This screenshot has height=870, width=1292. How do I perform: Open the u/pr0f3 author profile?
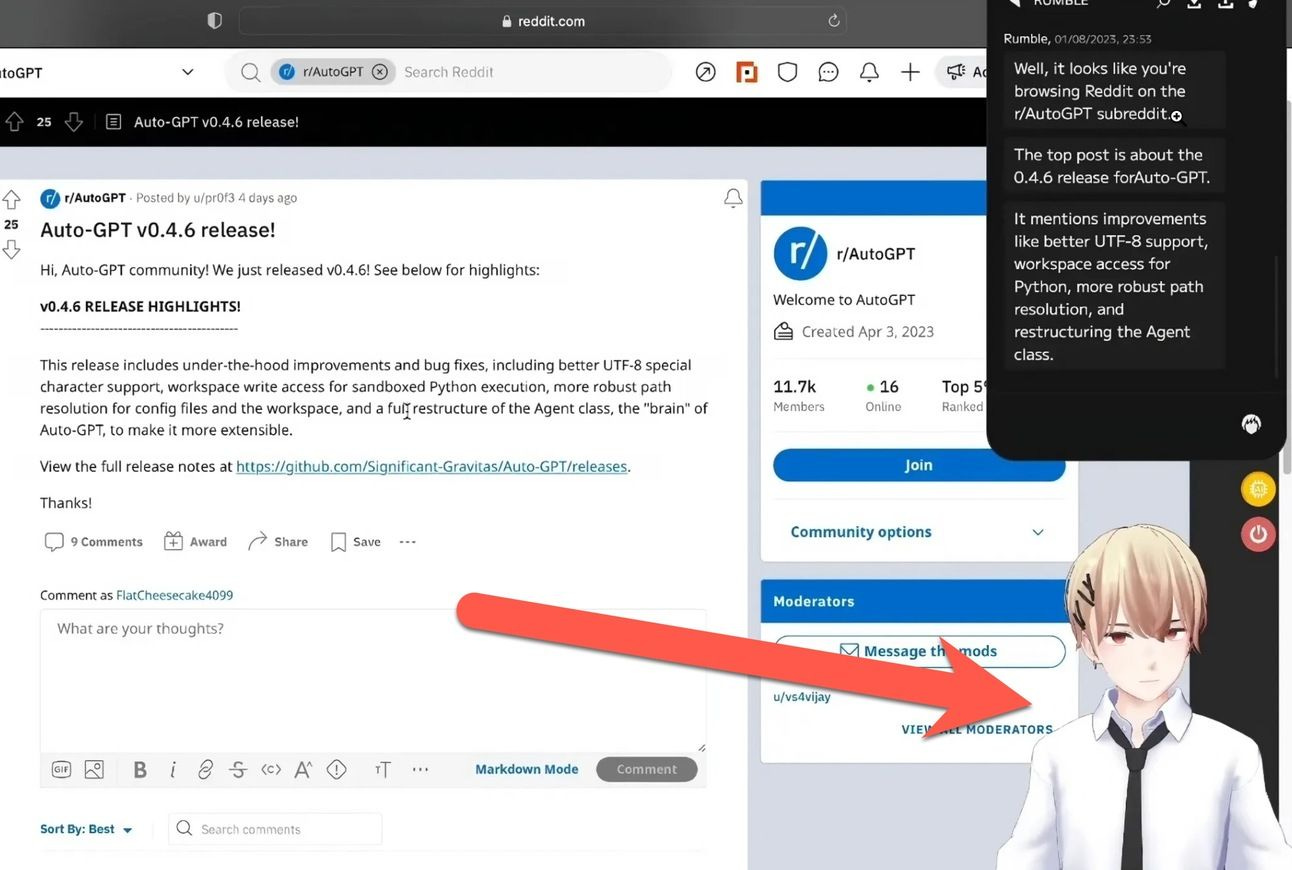click(213, 198)
